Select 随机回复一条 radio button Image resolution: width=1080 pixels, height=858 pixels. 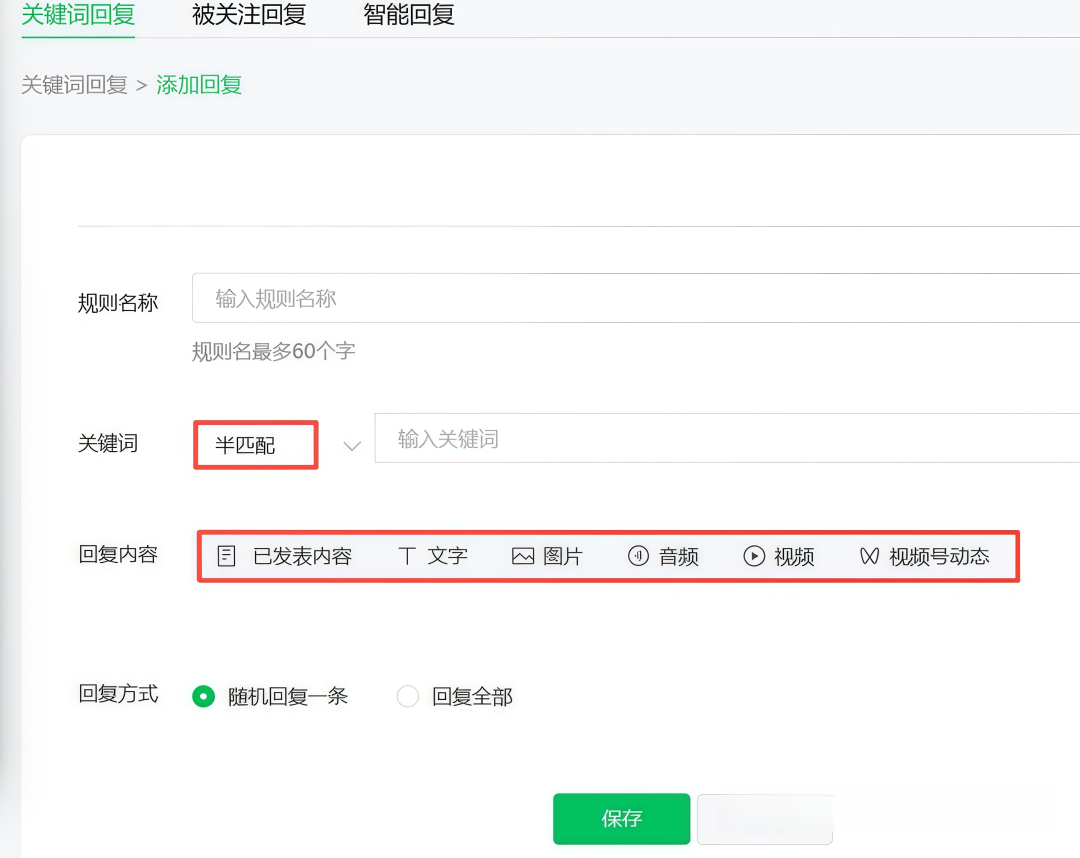point(203,696)
